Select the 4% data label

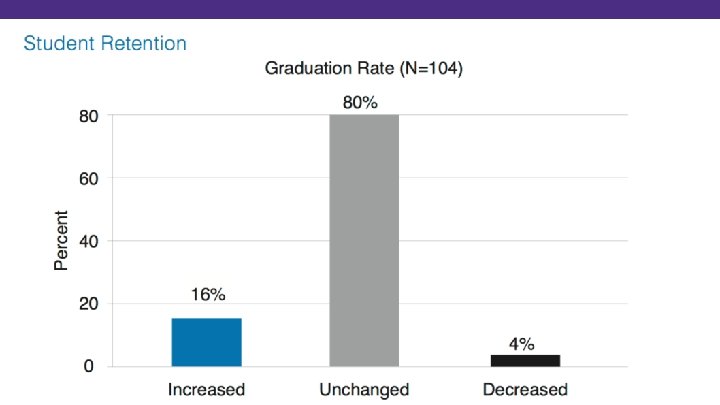coord(522,344)
